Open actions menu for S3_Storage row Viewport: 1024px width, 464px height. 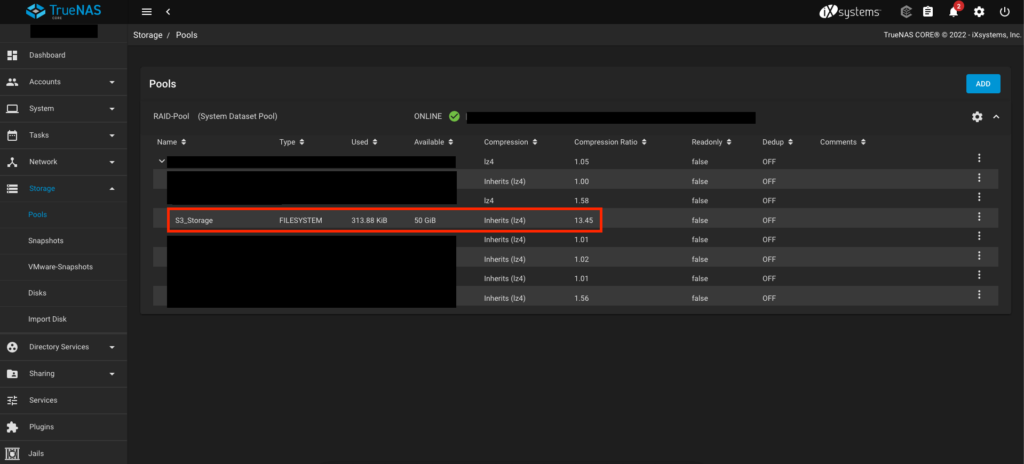click(979, 216)
